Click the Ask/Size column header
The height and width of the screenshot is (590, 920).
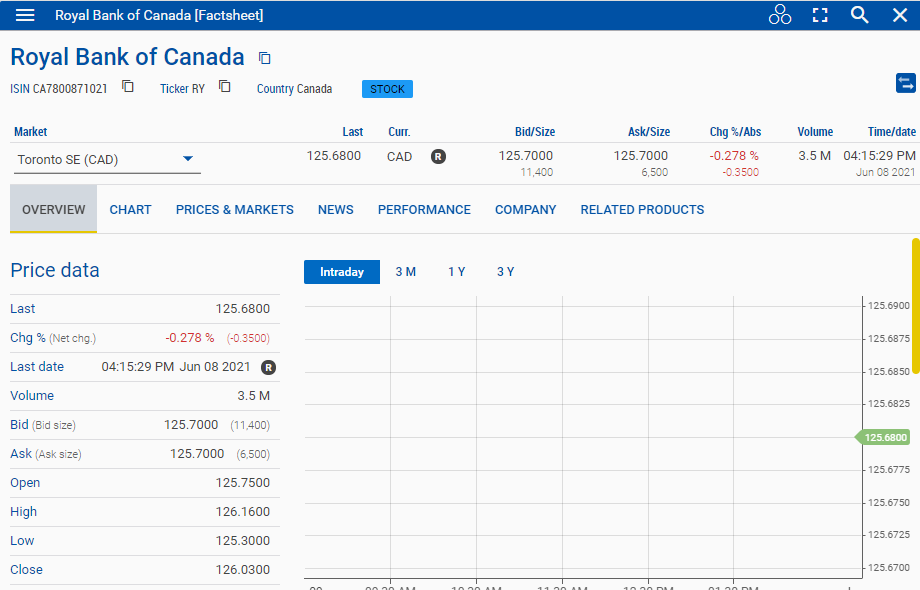[648, 132]
